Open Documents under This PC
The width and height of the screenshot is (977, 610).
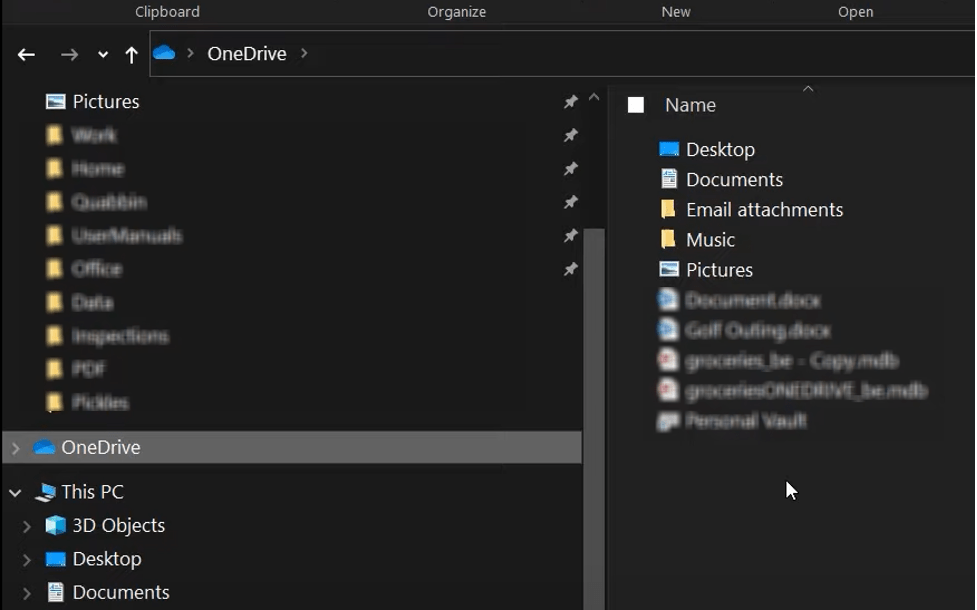121,593
